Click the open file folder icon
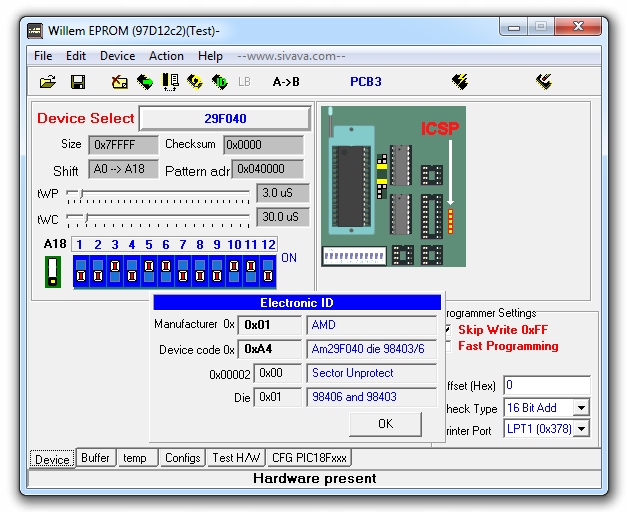The height and width of the screenshot is (512, 627). (x=47, y=82)
